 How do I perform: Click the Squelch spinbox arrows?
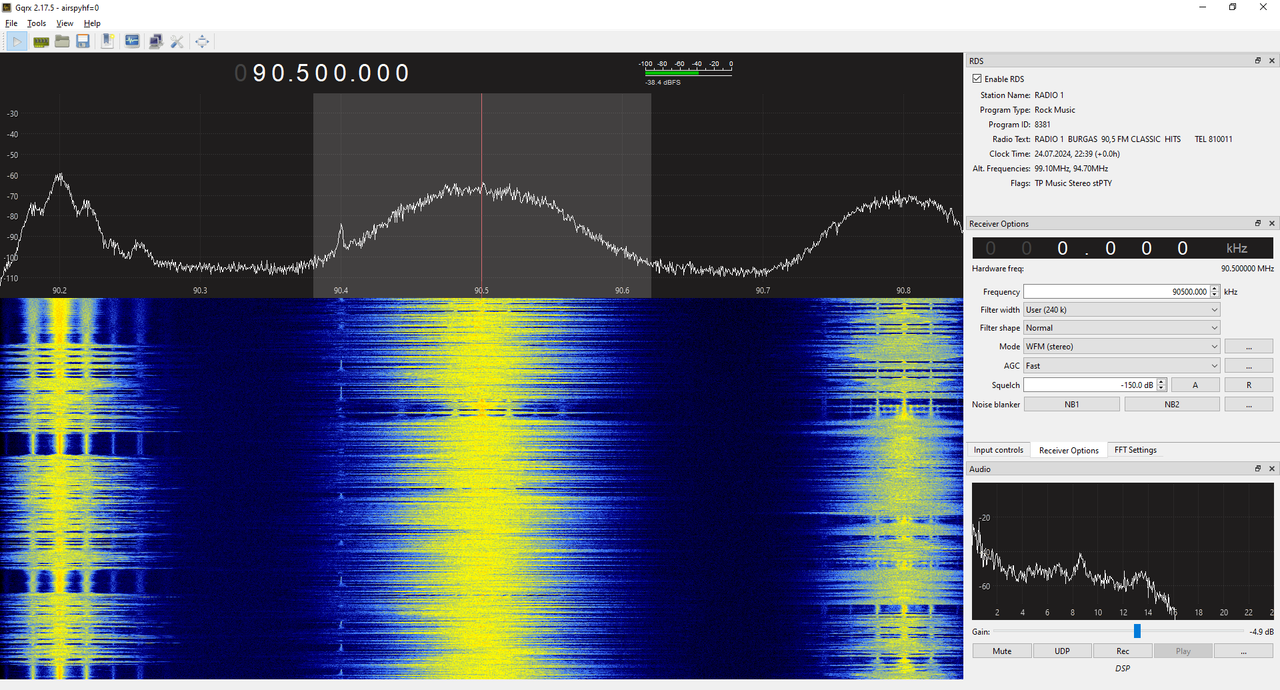point(1161,385)
